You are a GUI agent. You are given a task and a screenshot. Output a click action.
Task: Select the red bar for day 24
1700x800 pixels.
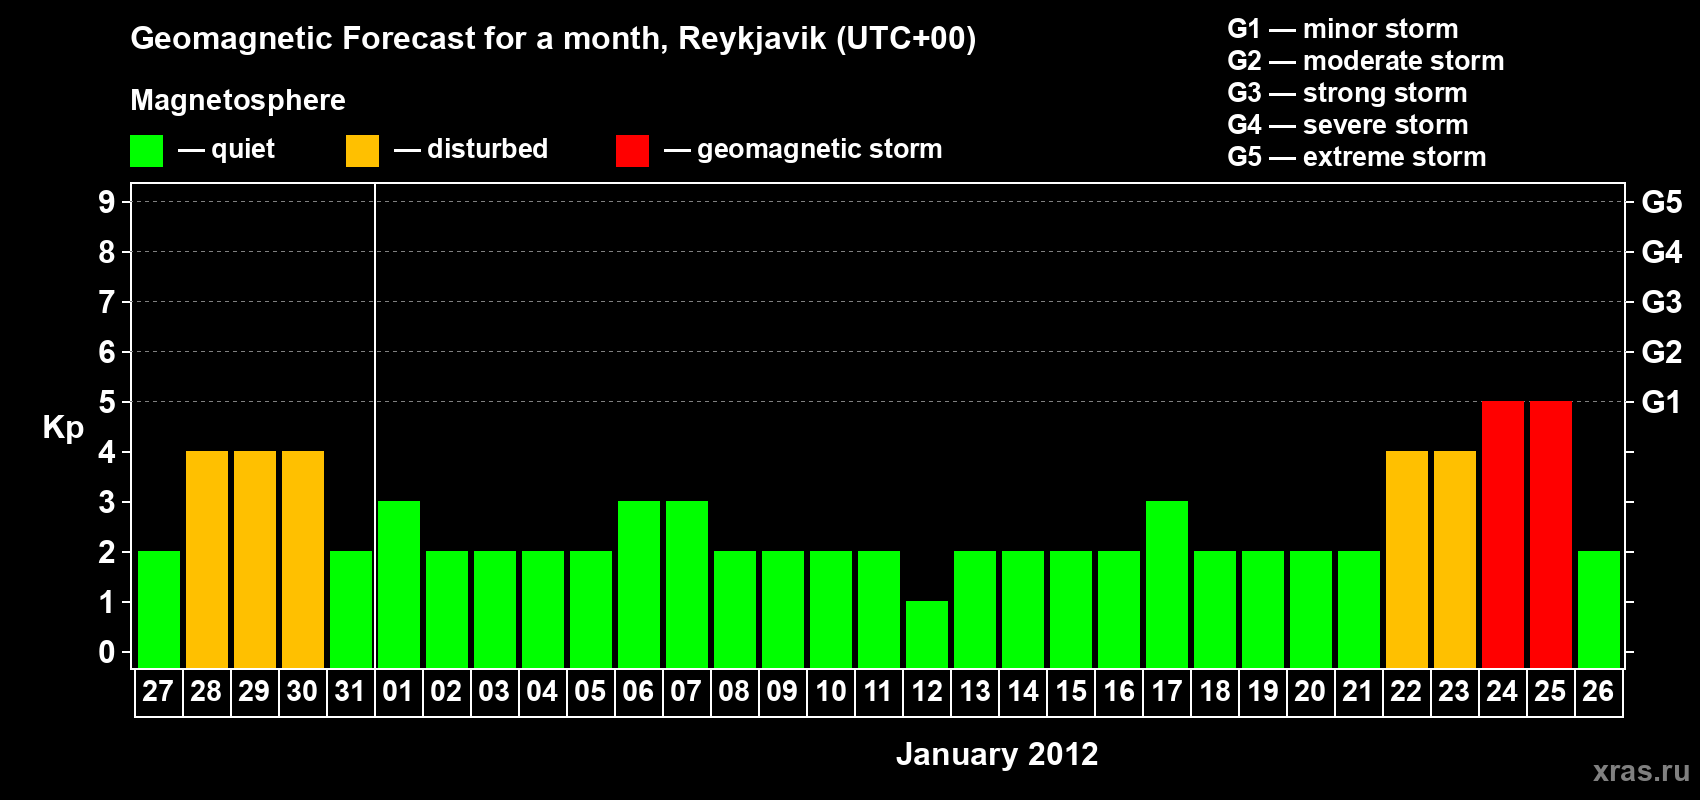[1503, 534]
